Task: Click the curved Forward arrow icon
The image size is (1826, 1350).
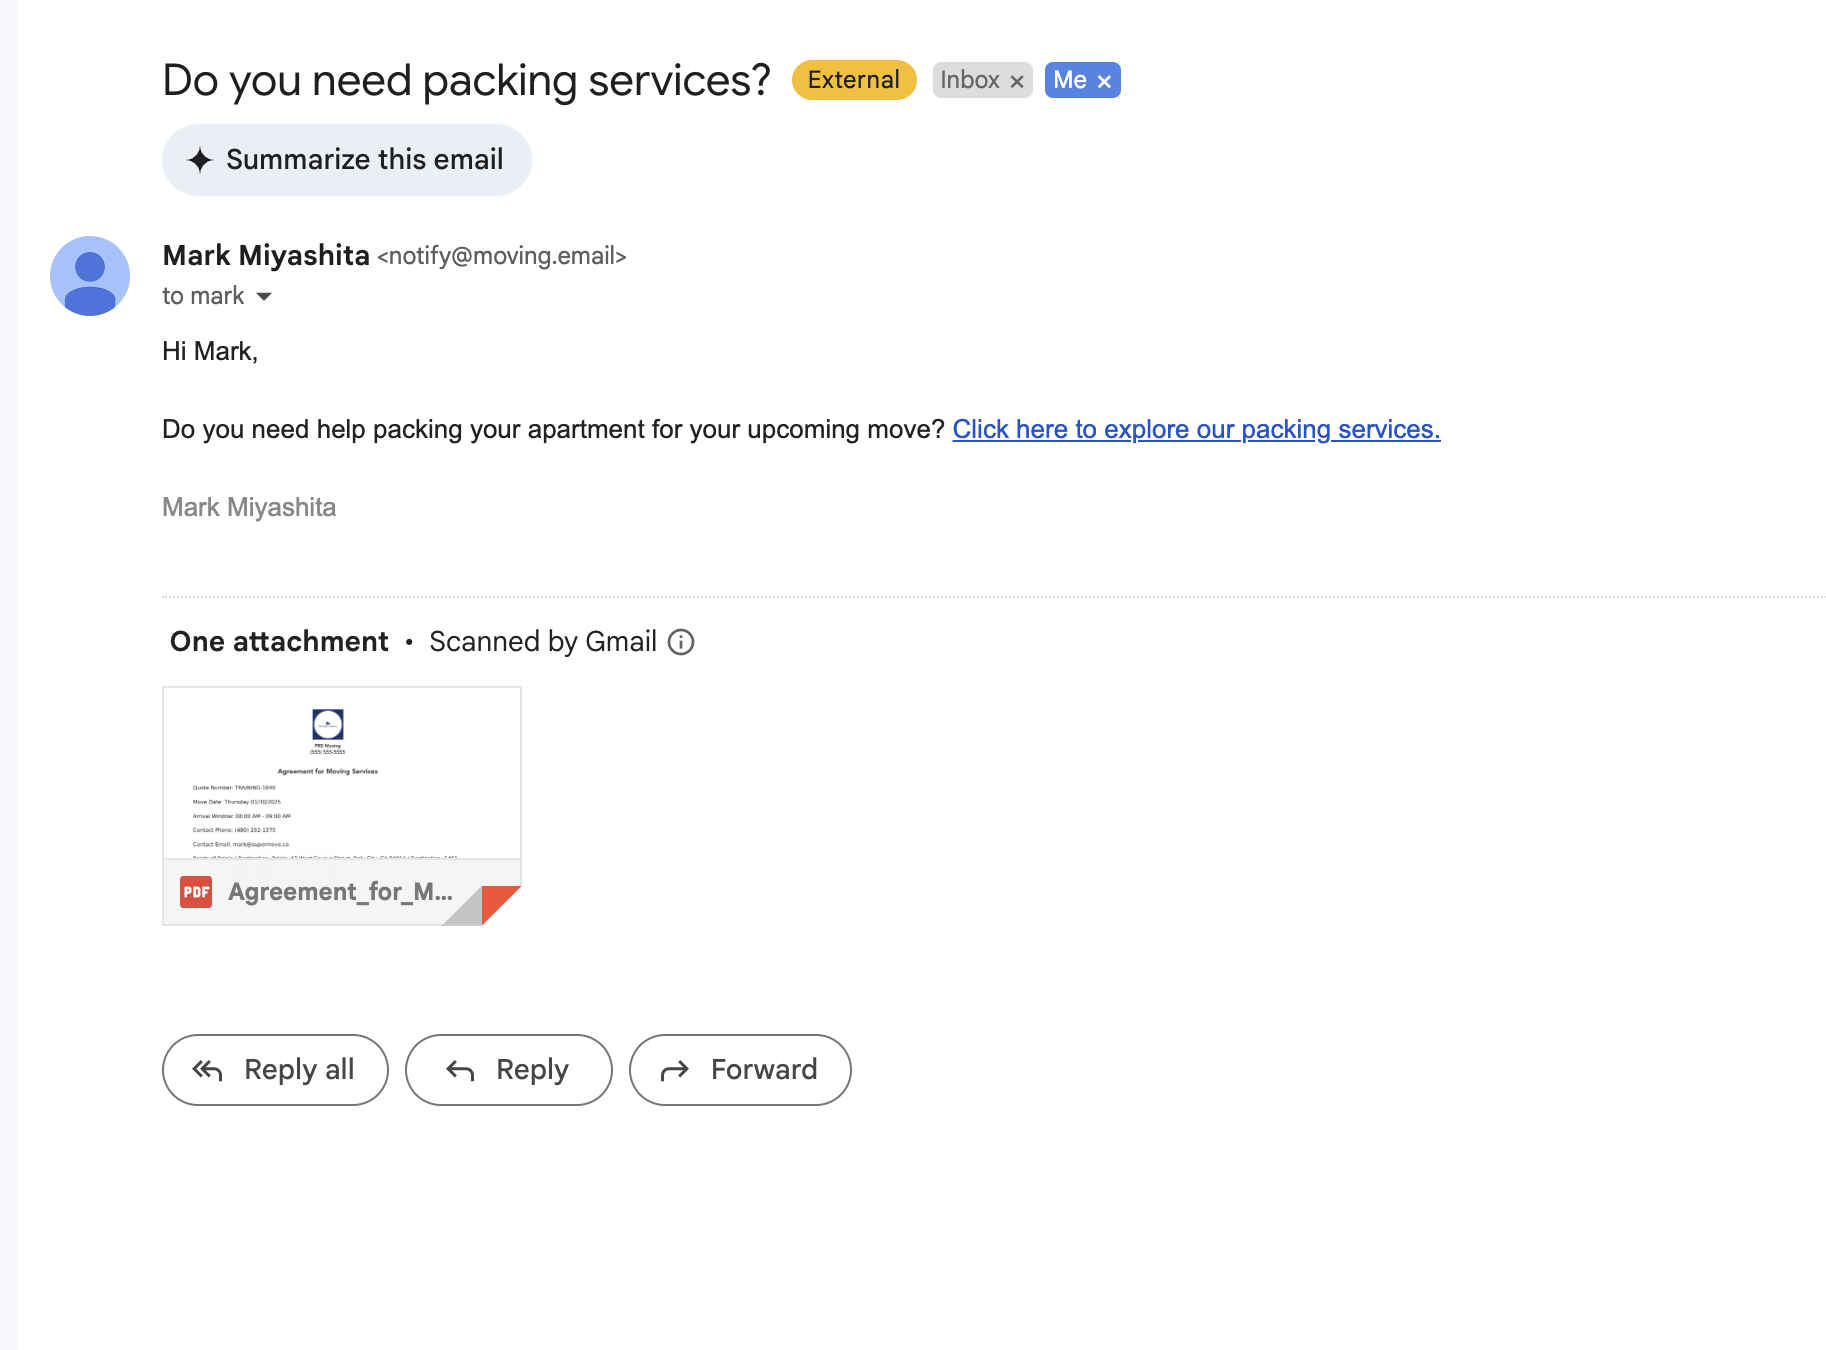Action: click(675, 1070)
